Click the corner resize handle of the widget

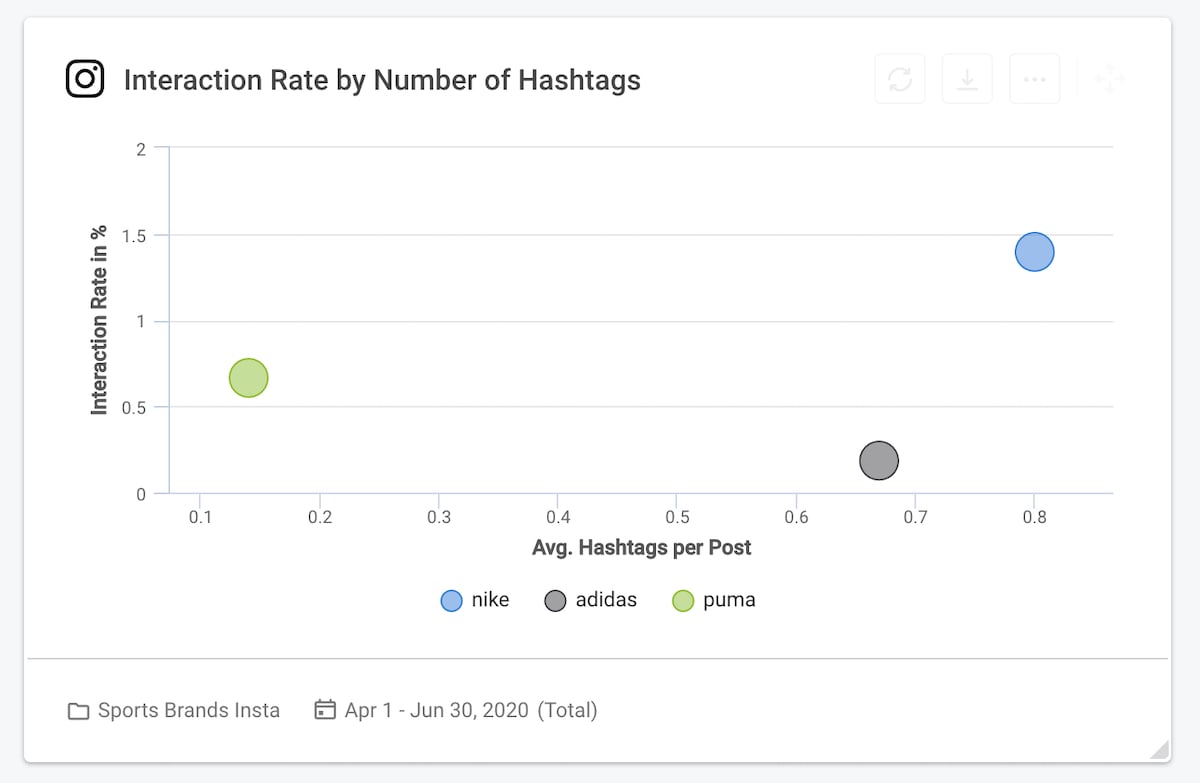pos(1159,749)
